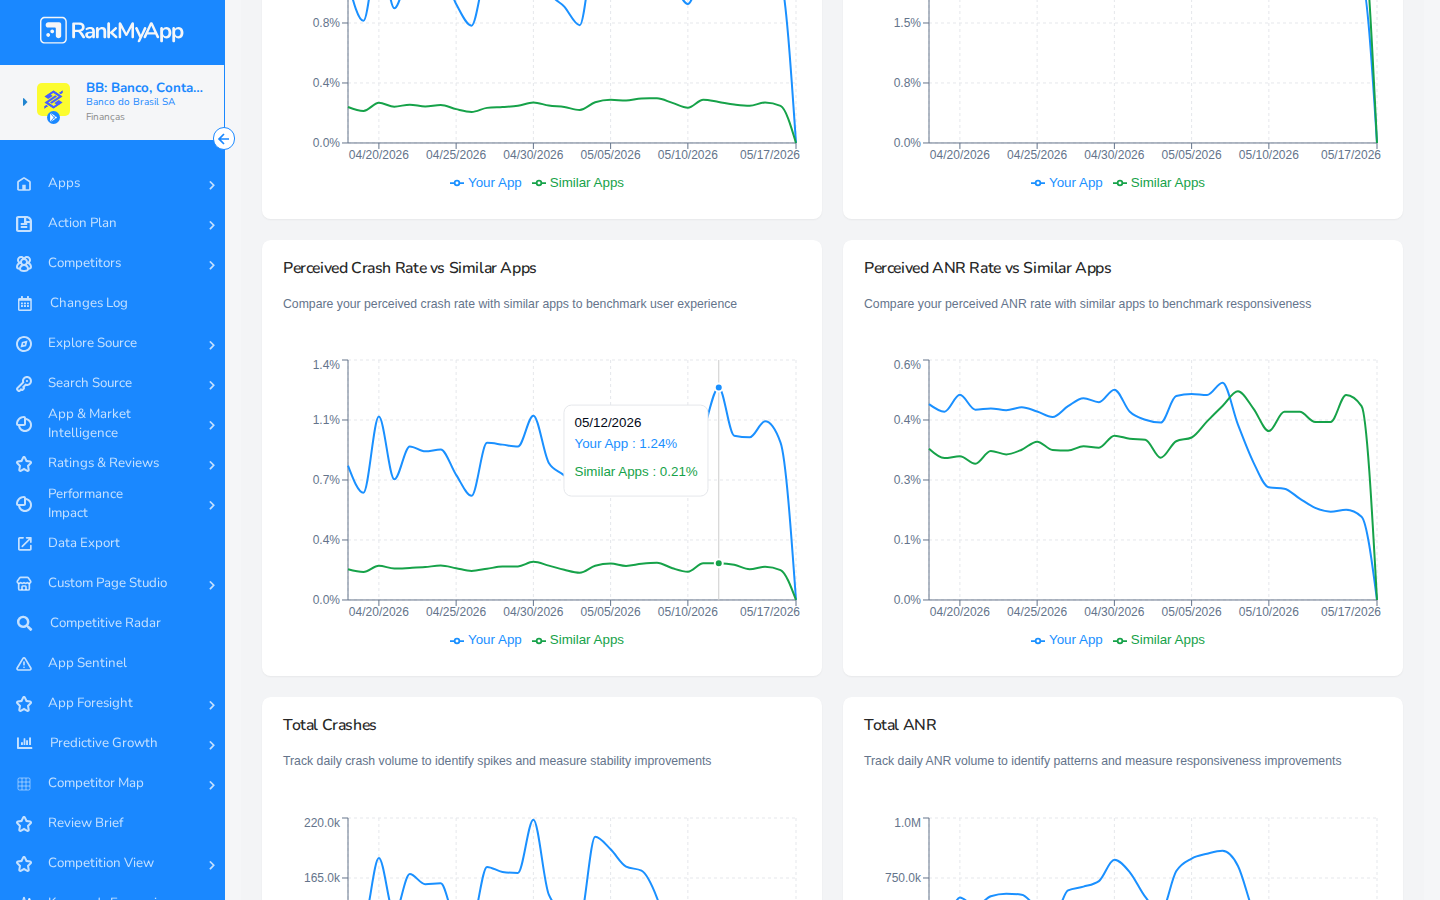Expand the Explore Source chevron
The width and height of the screenshot is (1440, 900).
point(212,345)
